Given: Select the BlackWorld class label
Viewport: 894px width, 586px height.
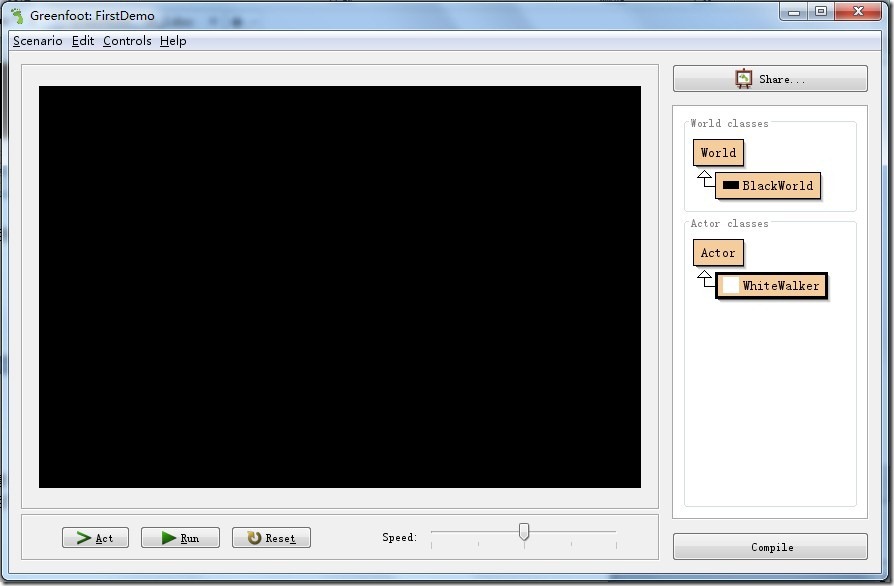Looking at the screenshot, I should point(778,186).
